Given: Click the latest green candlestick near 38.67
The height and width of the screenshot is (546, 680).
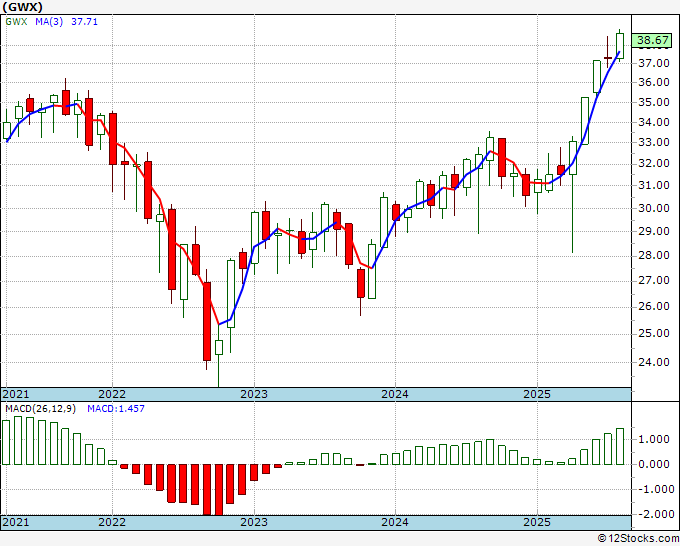Looking at the screenshot, I should pyautogui.click(x=620, y=46).
